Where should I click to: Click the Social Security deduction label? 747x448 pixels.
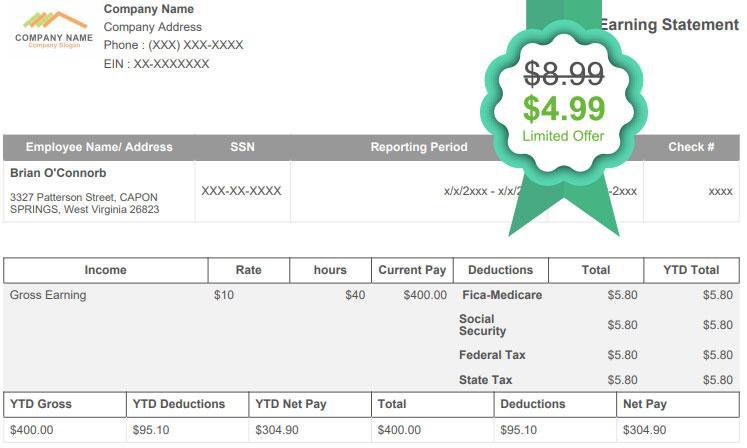click(482, 325)
